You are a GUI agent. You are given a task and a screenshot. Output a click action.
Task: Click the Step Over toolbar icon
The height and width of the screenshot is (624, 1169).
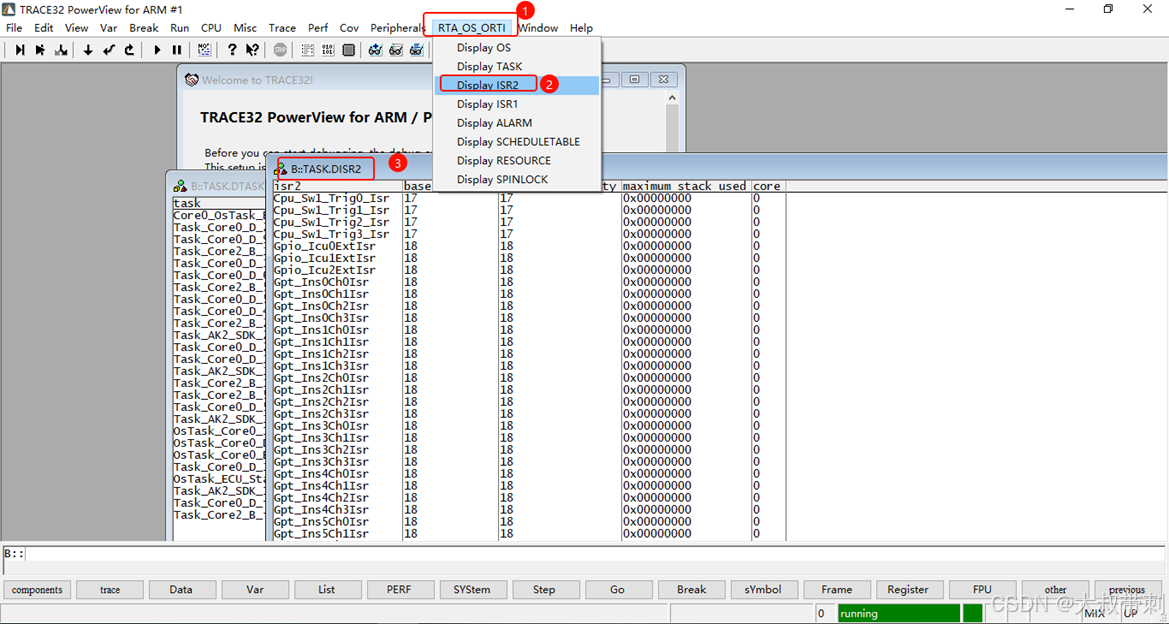(x=40, y=50)
